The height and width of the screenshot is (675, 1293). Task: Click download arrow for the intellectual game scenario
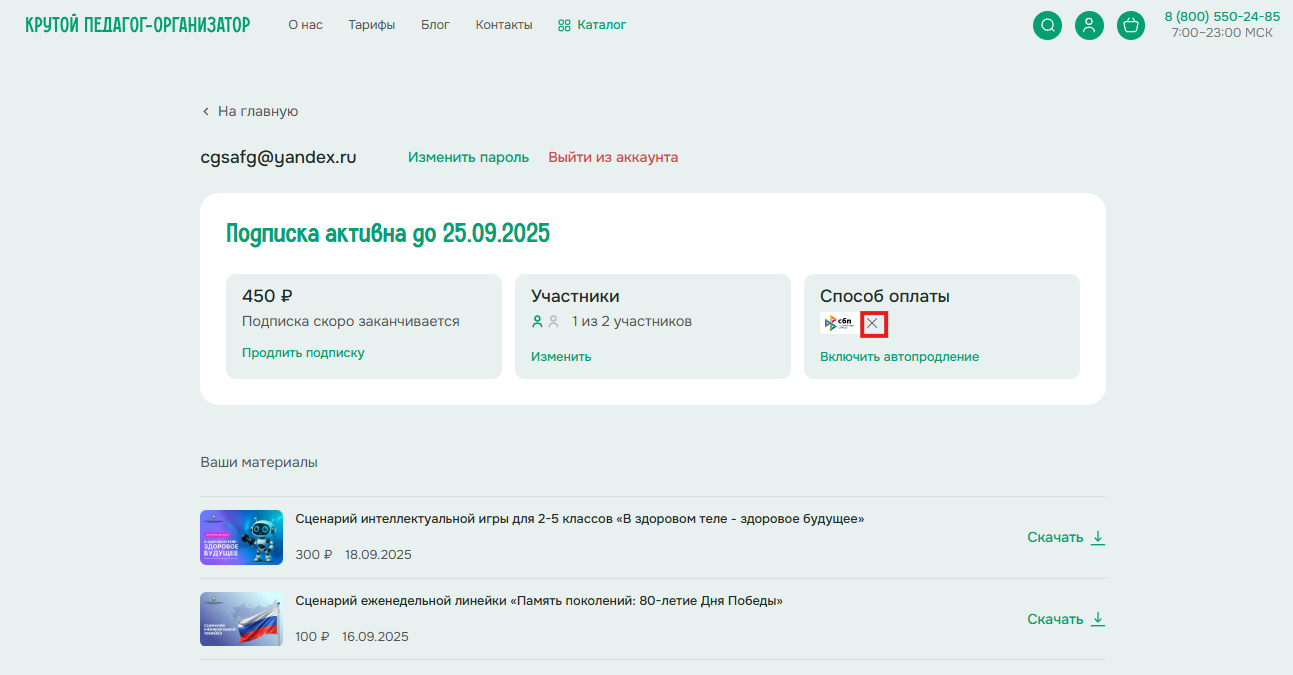click(1098, 537)
